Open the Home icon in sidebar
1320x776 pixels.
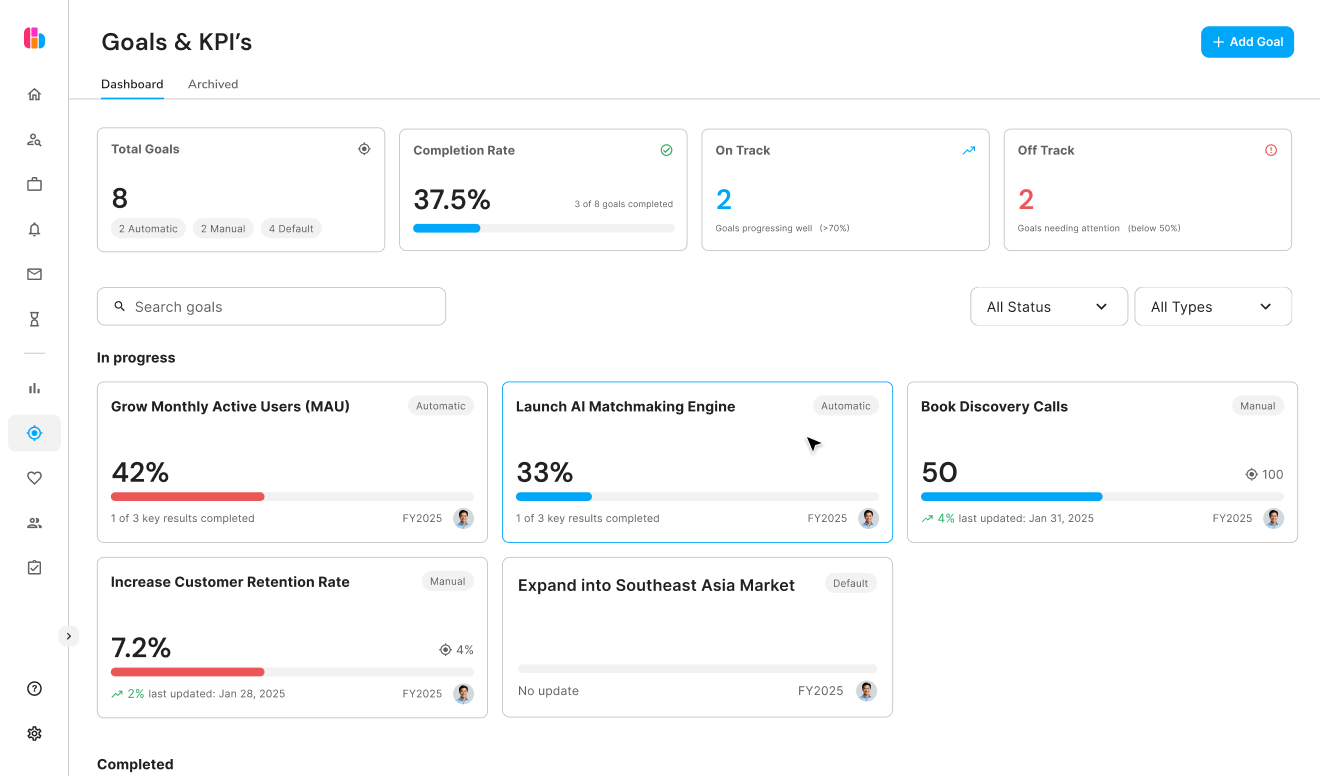(34, 95)
